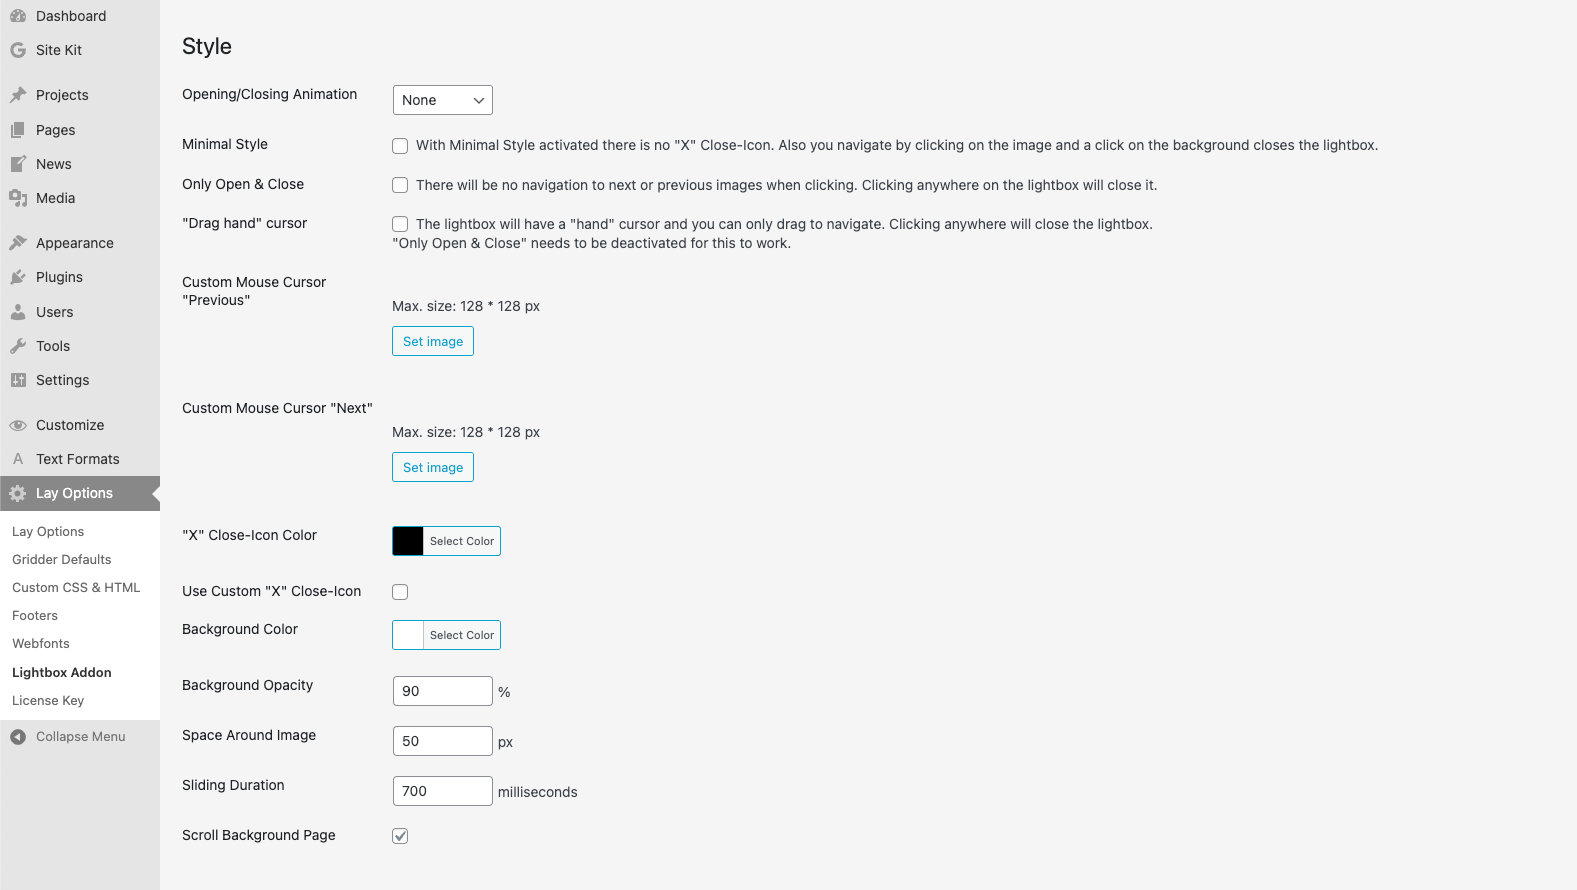Click the Media library icon

(x=18, y=198)
